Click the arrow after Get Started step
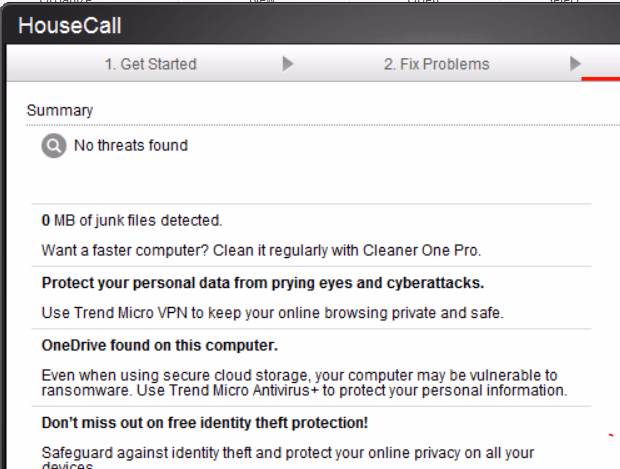 (288, 64)
